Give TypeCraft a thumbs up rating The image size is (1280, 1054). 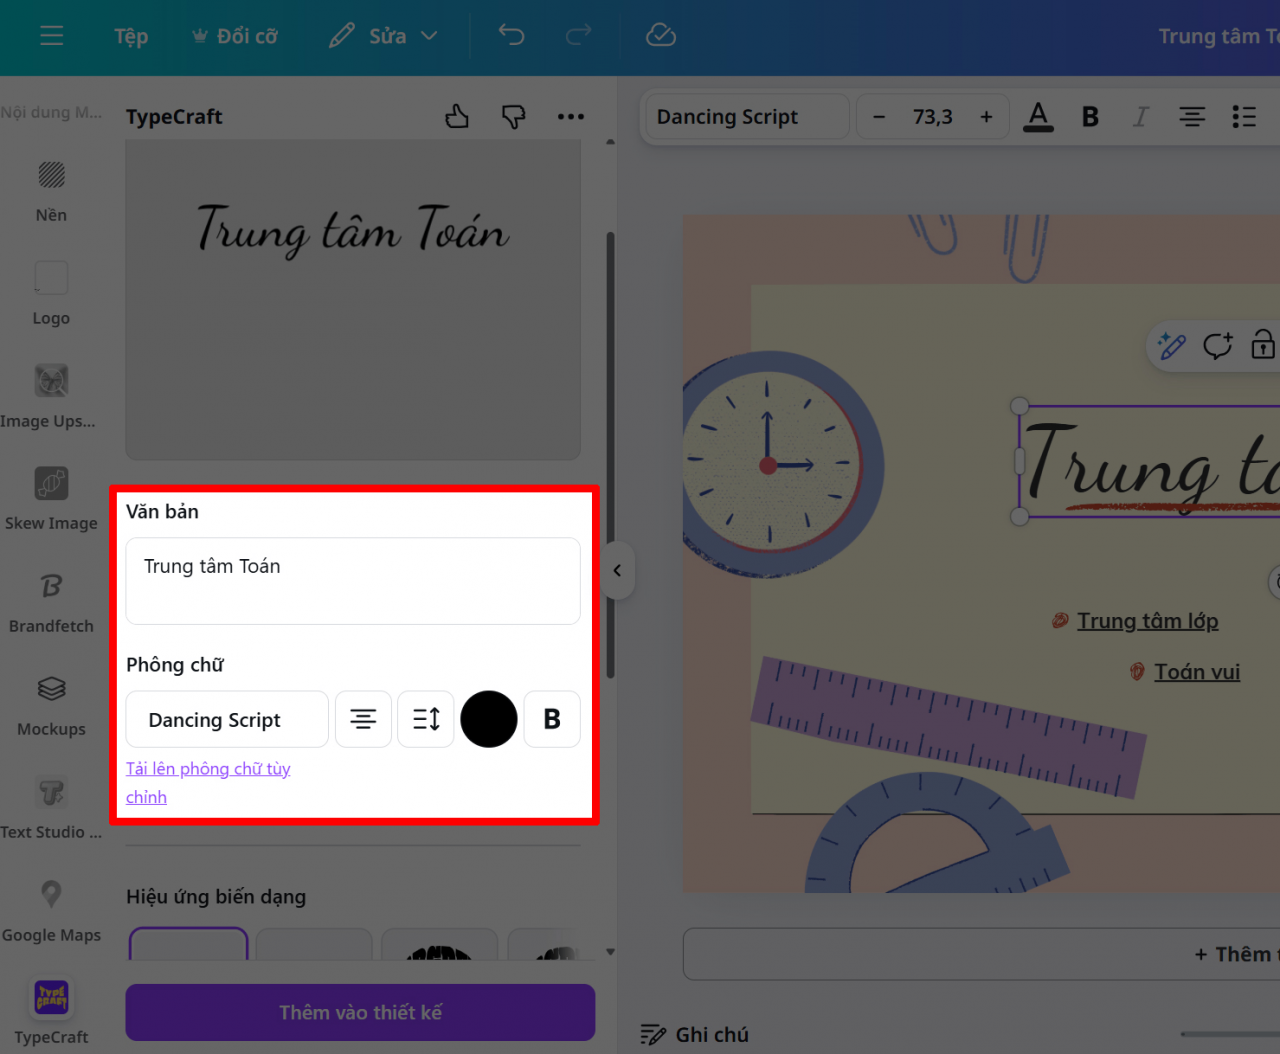click(x=457, y=116)
